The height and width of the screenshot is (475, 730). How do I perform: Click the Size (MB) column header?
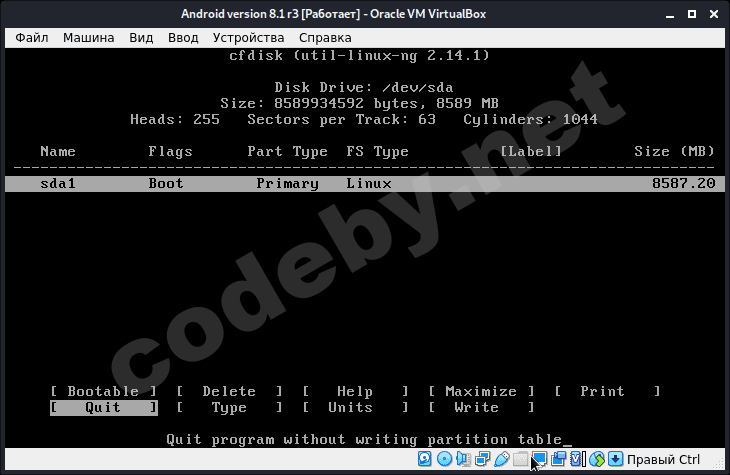click(674, 151)
